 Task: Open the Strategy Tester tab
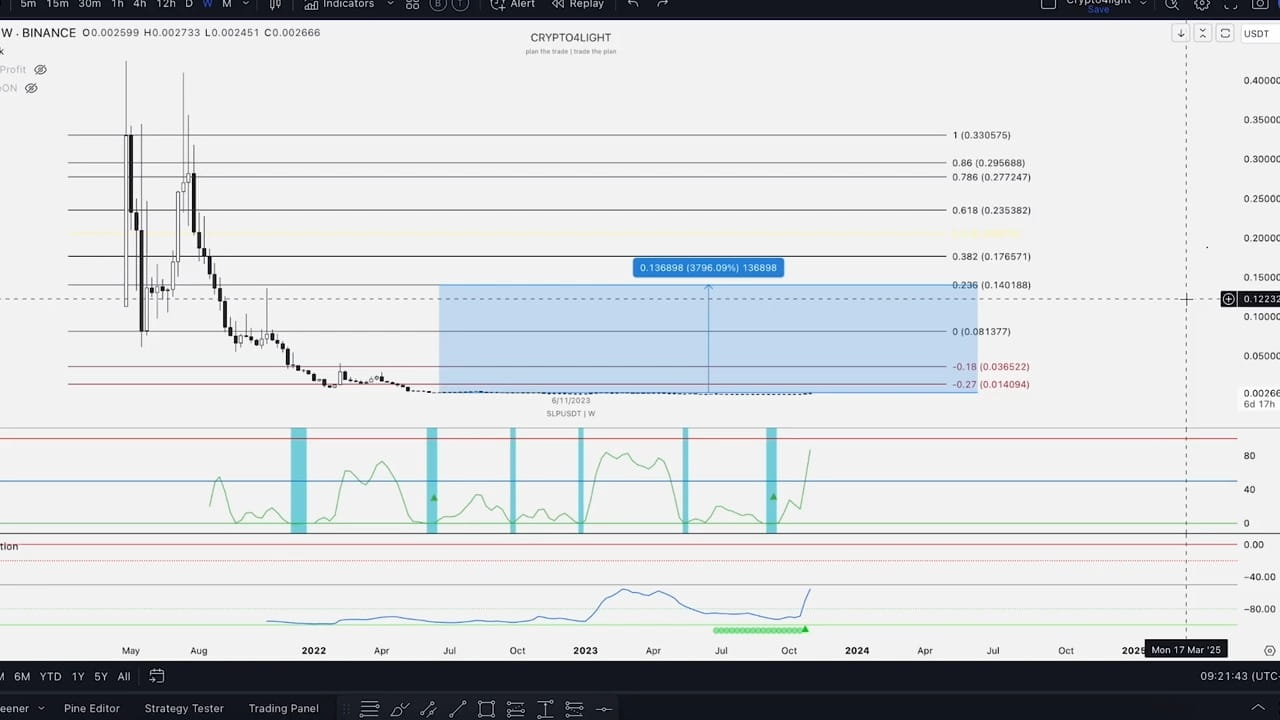(183, 708)
